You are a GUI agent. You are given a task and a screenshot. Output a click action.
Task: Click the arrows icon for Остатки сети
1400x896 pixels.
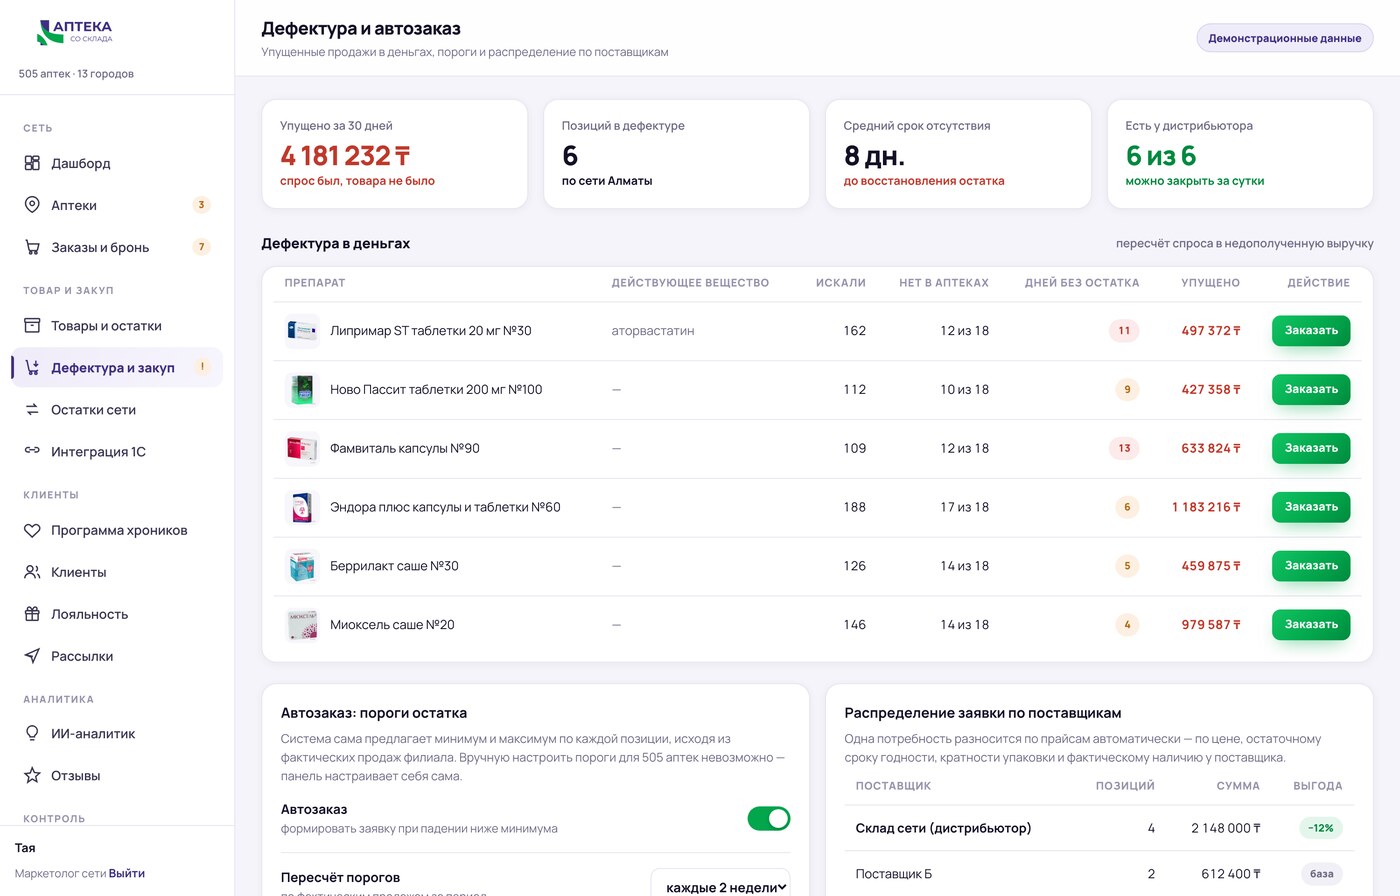pos(32,410)
